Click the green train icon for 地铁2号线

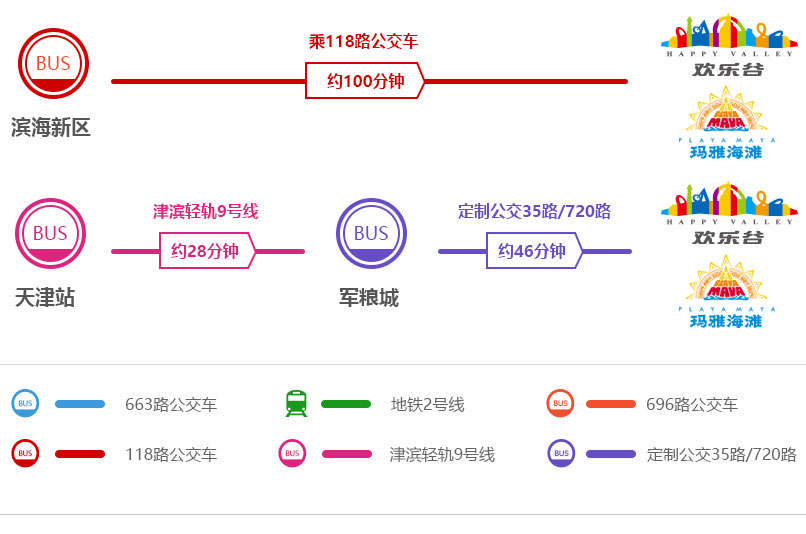point(296,403)
